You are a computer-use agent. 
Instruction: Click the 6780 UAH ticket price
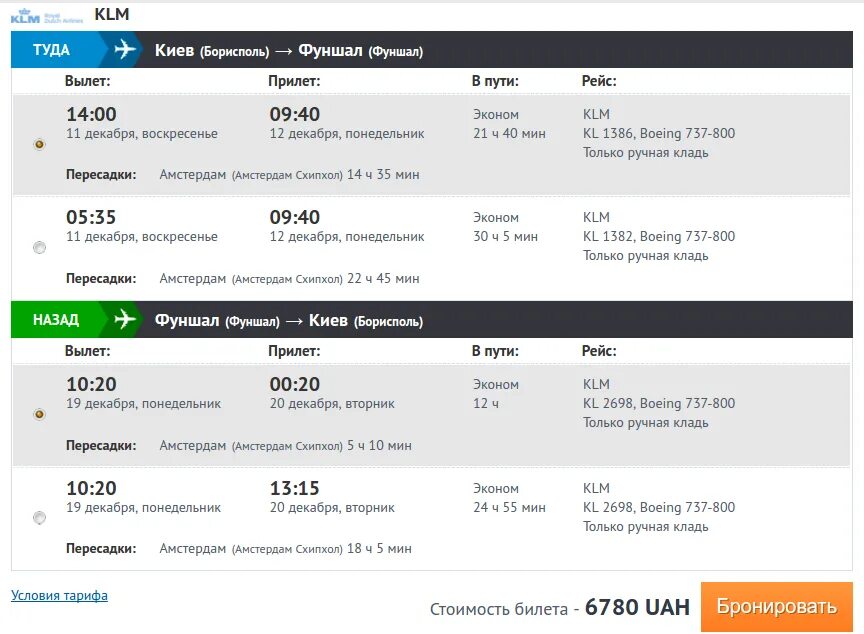coord(637,607)
